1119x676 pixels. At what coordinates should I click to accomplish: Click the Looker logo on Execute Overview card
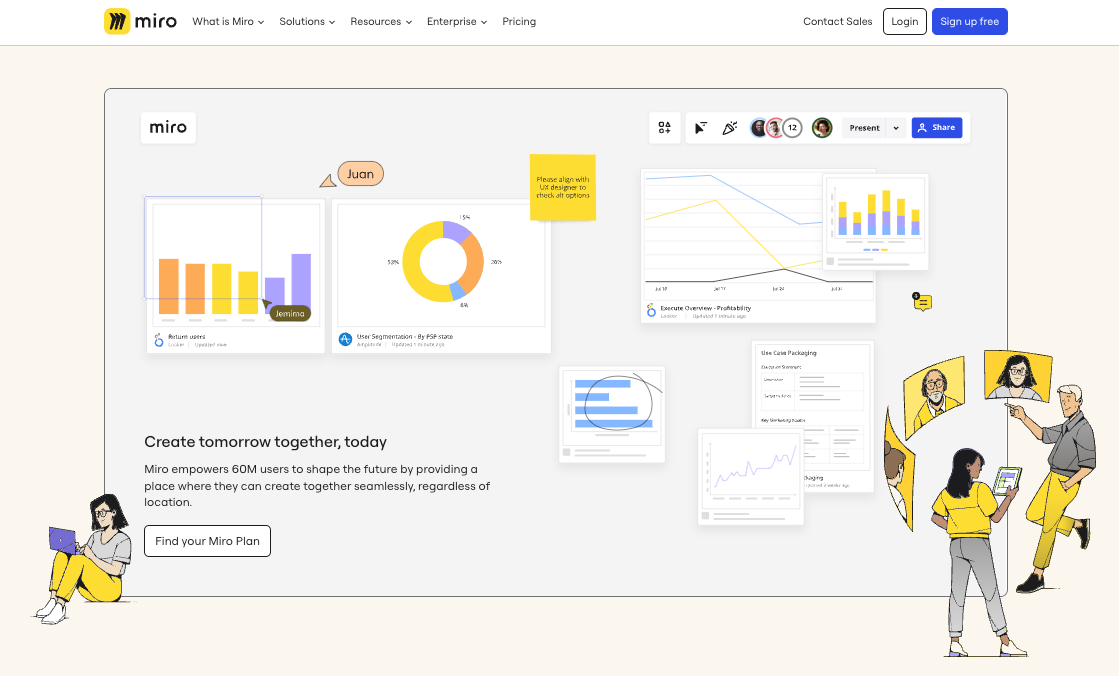tap(653, 309)
